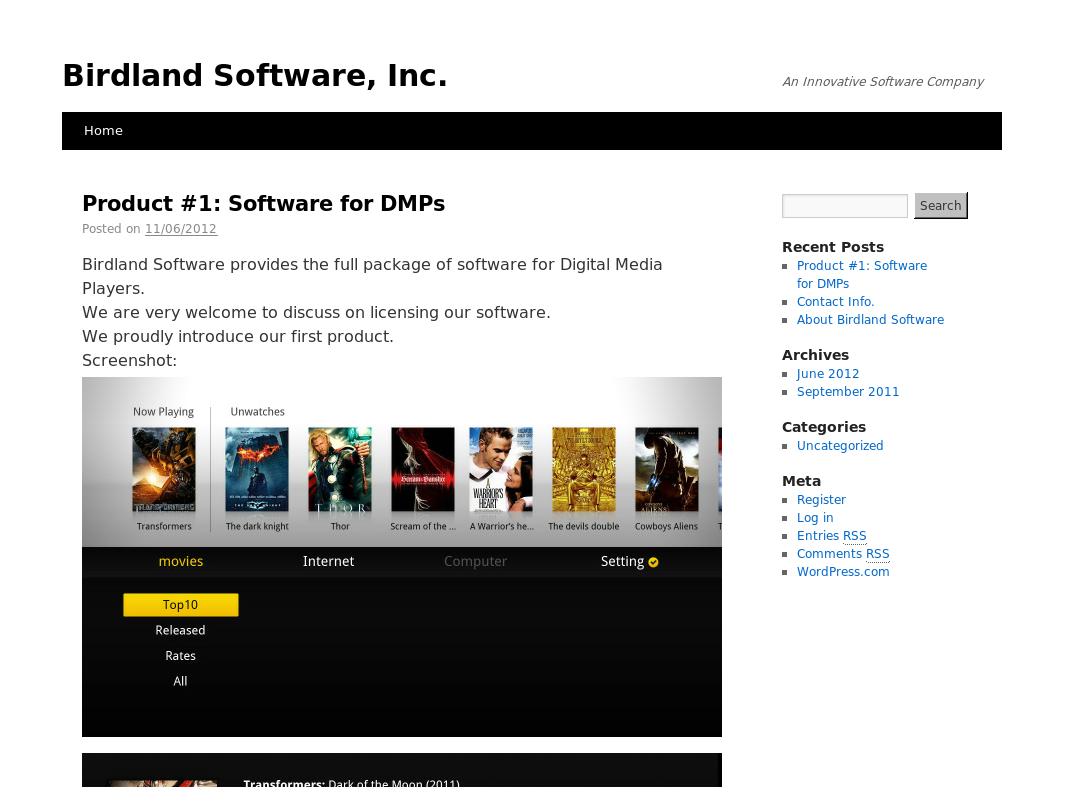Click the Now Playing label
The width and height of the screenshot is (1080, 787).
click(x=163, y=412)
